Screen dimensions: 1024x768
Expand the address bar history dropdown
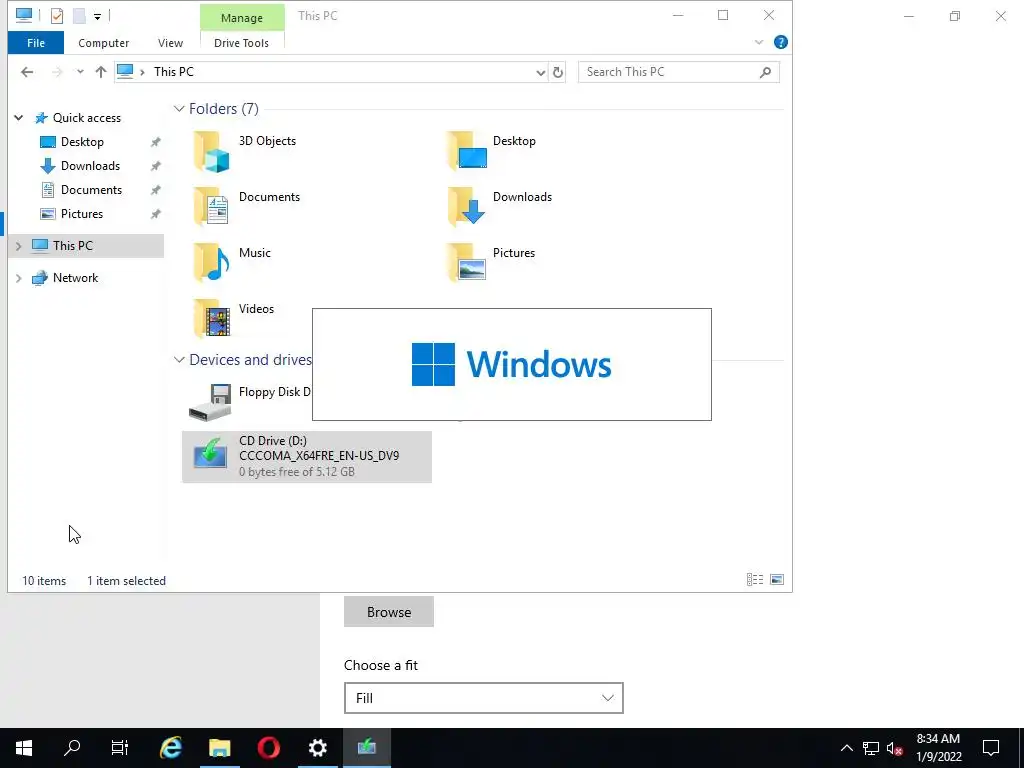pos(541,72)
